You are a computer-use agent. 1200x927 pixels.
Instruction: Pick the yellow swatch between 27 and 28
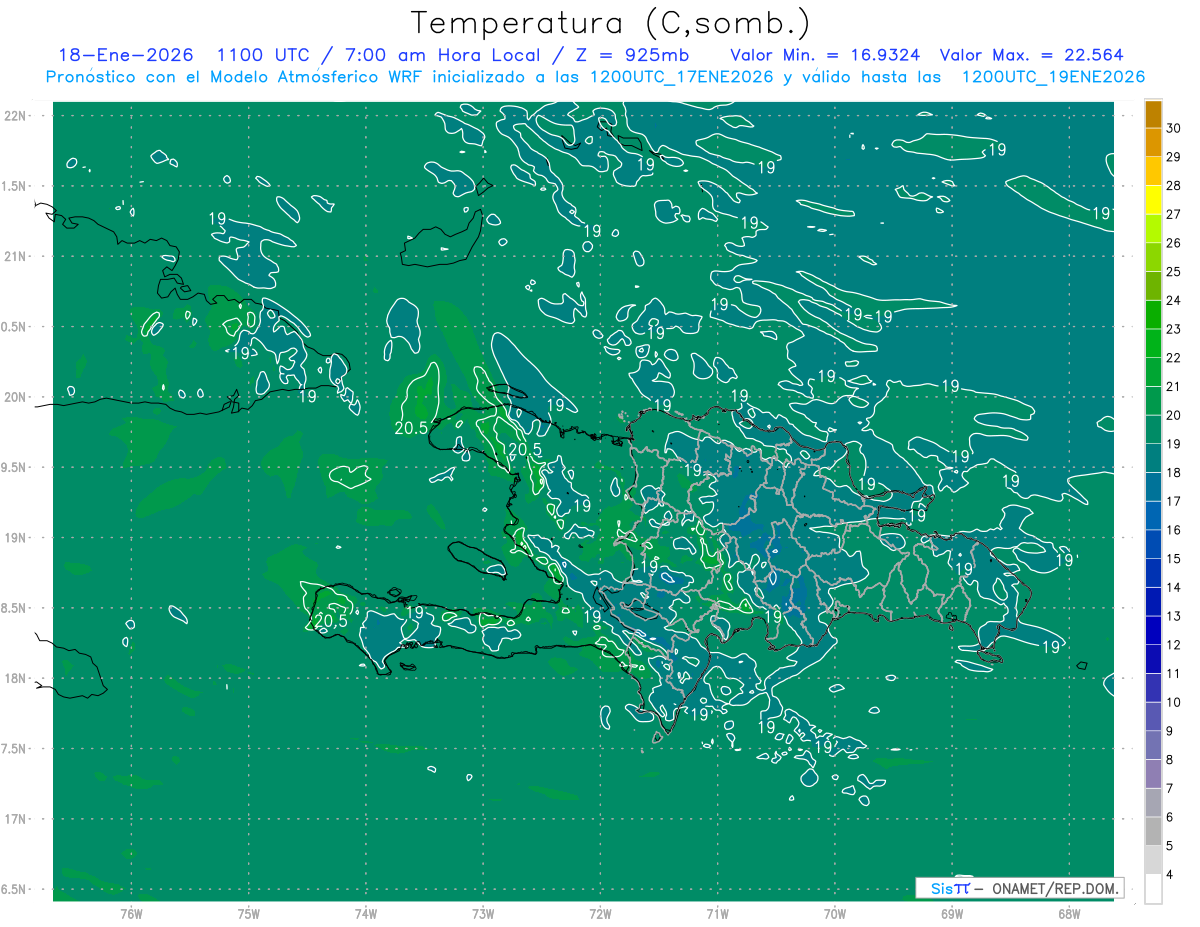tap(1153, 200)
